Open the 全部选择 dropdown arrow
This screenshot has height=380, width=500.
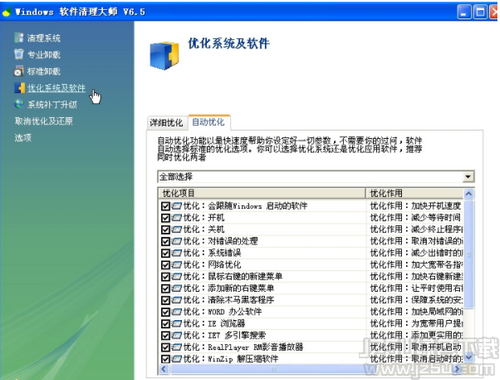pyautogui.click(x=468, y=177)
